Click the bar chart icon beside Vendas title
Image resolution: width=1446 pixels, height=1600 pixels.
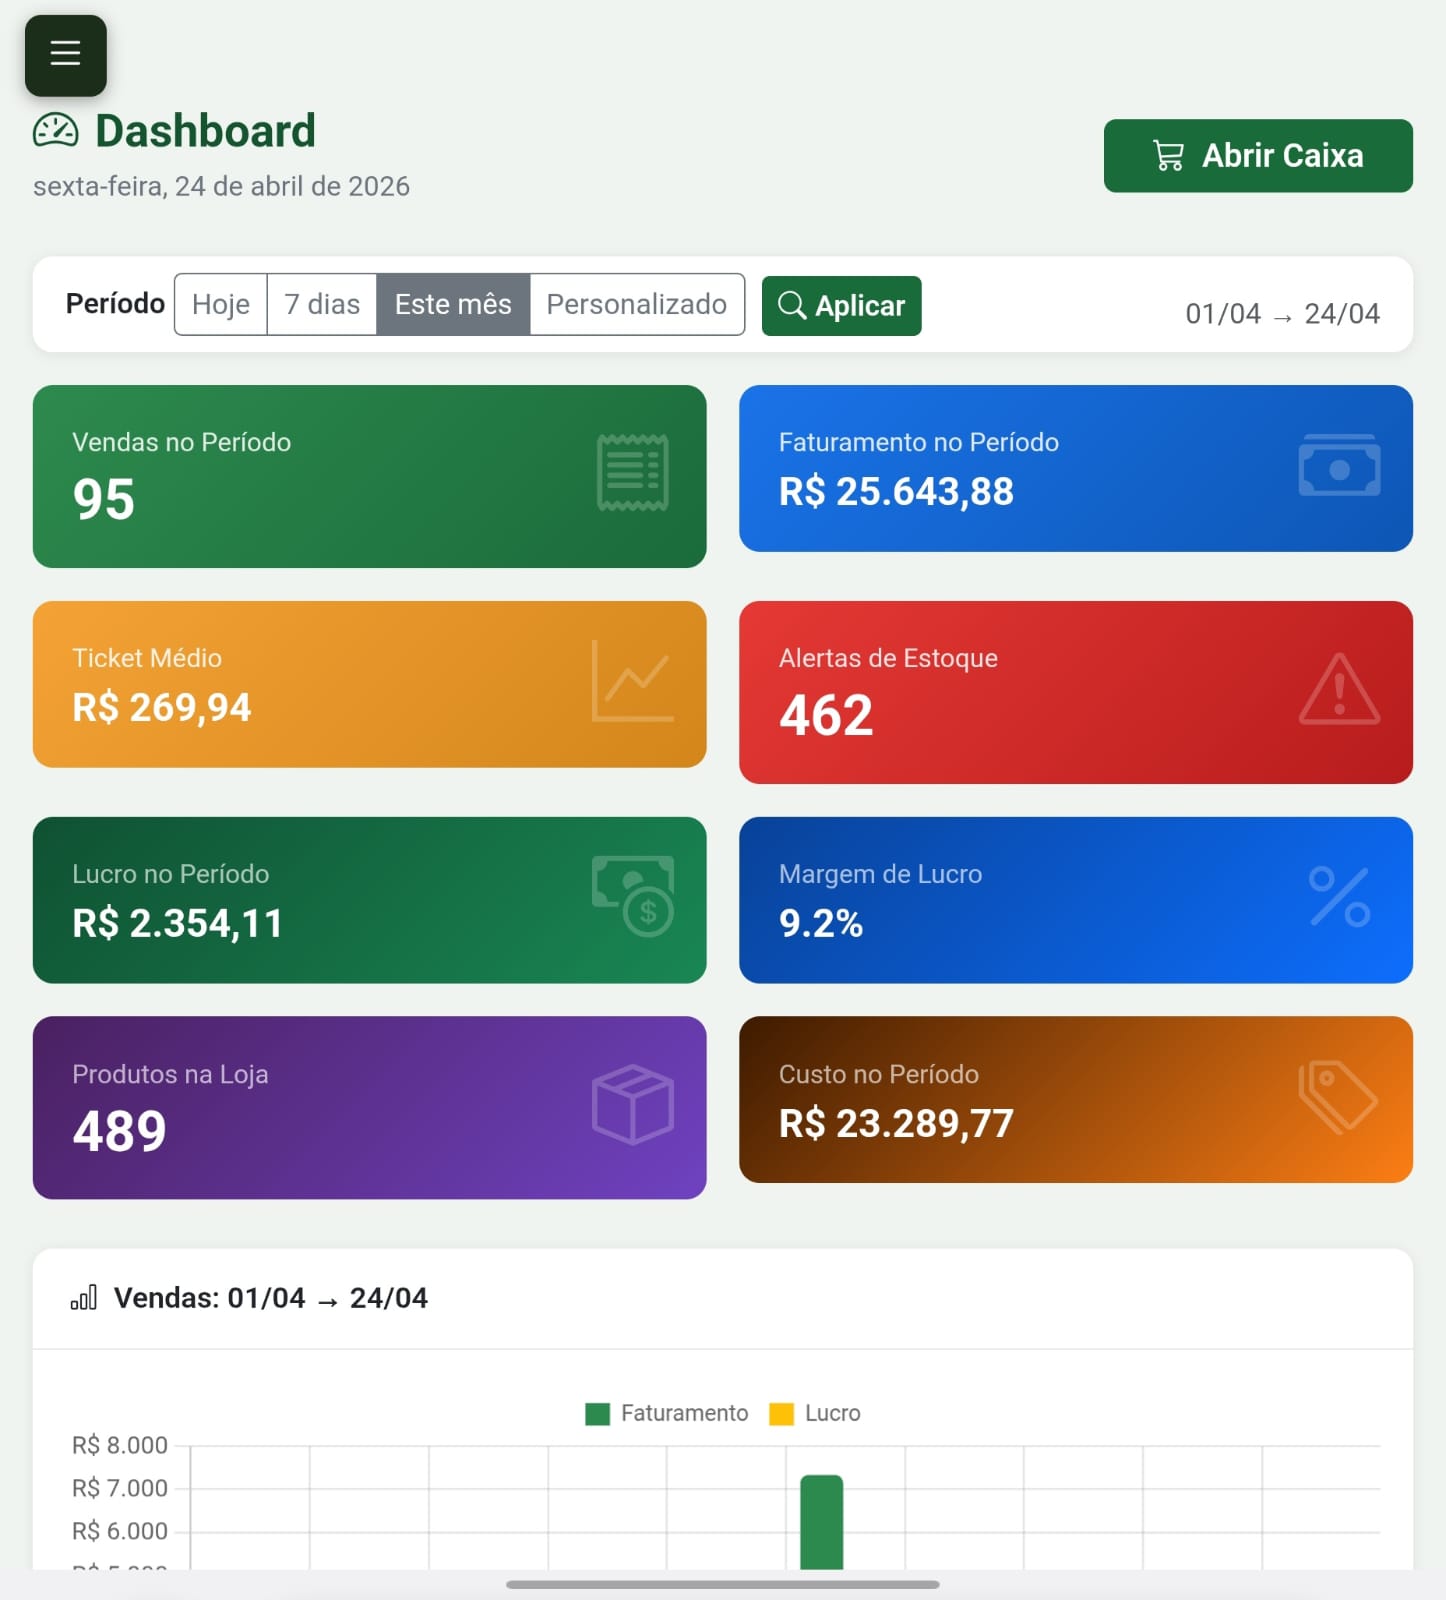pos(84,1298)
